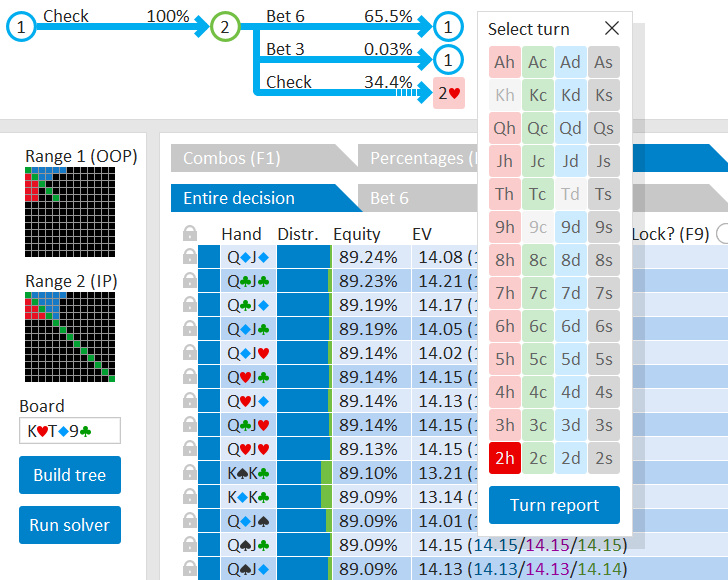Image resolution: width=728 pixels, height=580 pixels.
Task: Click the Build tree button
Action: (69, 475)
